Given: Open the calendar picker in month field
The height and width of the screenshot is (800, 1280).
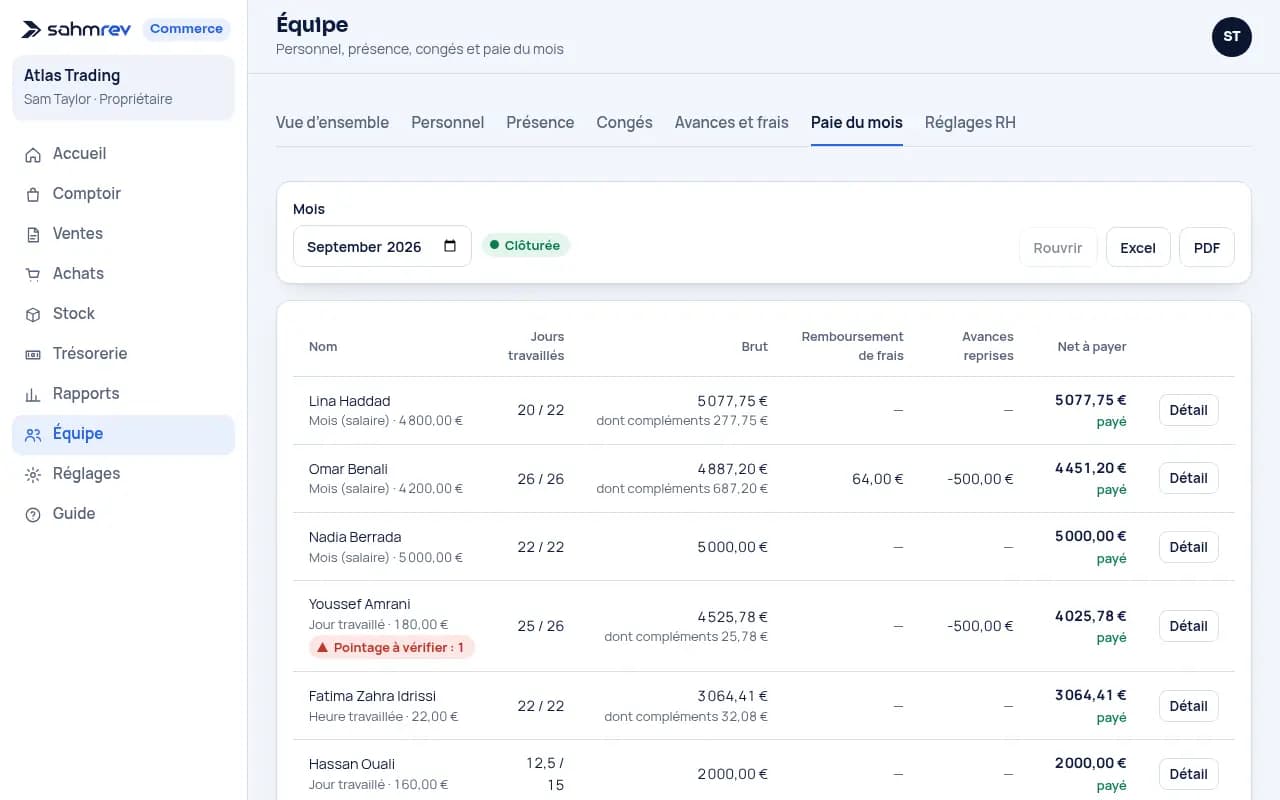Looking at the screenshot, I should coord(450,246).
